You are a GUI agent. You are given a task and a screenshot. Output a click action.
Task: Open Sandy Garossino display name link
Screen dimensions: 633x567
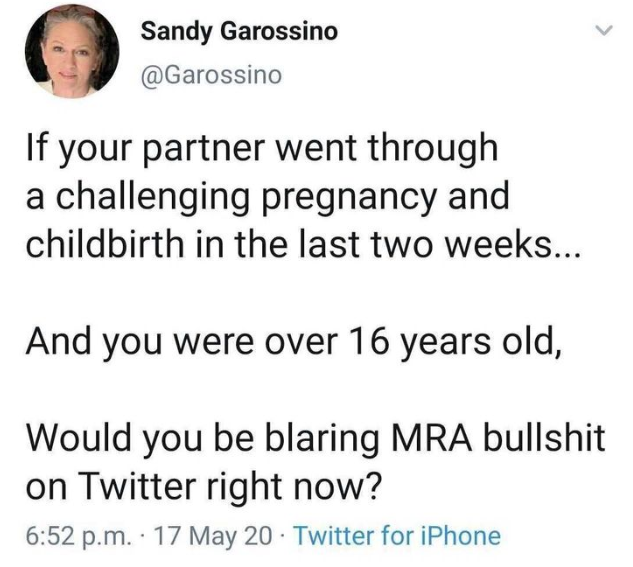point(238,31)
